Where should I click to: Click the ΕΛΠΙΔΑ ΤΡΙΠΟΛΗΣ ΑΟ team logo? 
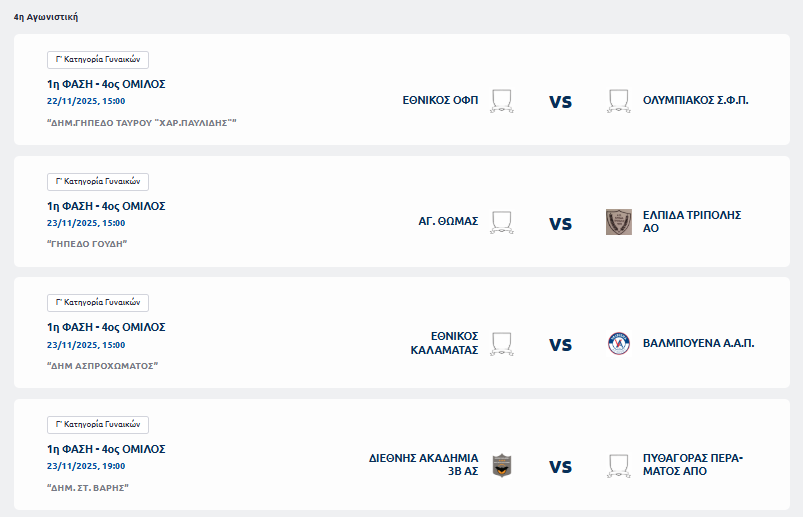pos(619,222)
